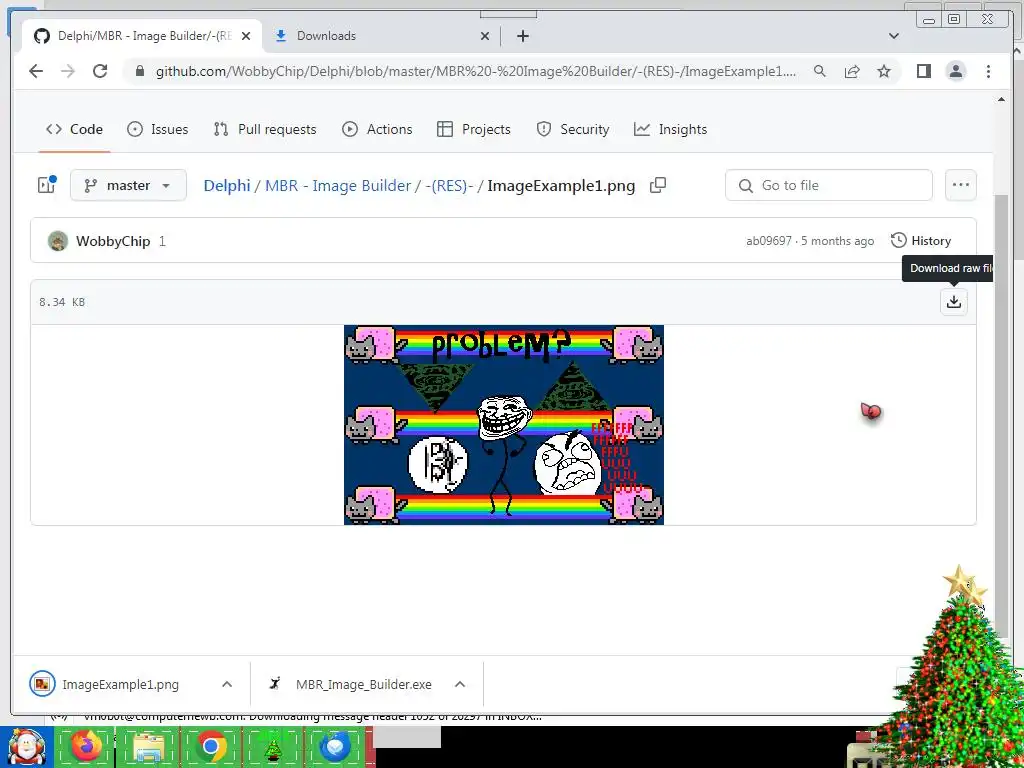Open WobbyChip's avatar profile
The image size is (1024, 768).
click(x=57, y=241)
